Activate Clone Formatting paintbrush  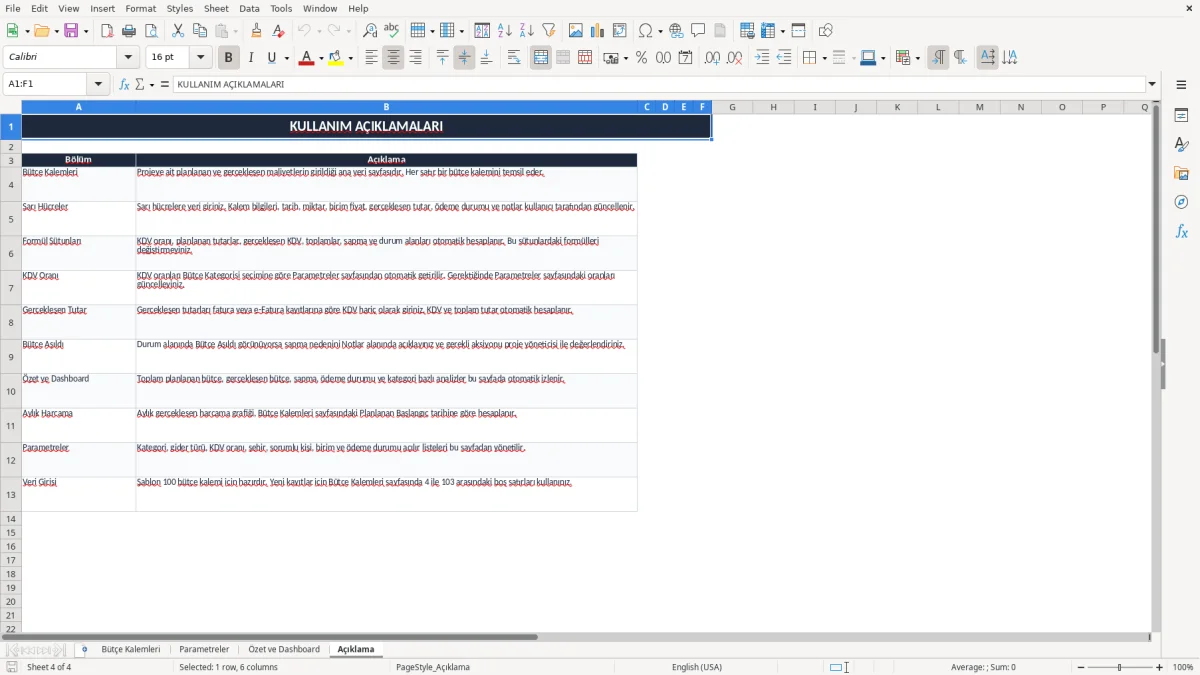click(257, 31)
